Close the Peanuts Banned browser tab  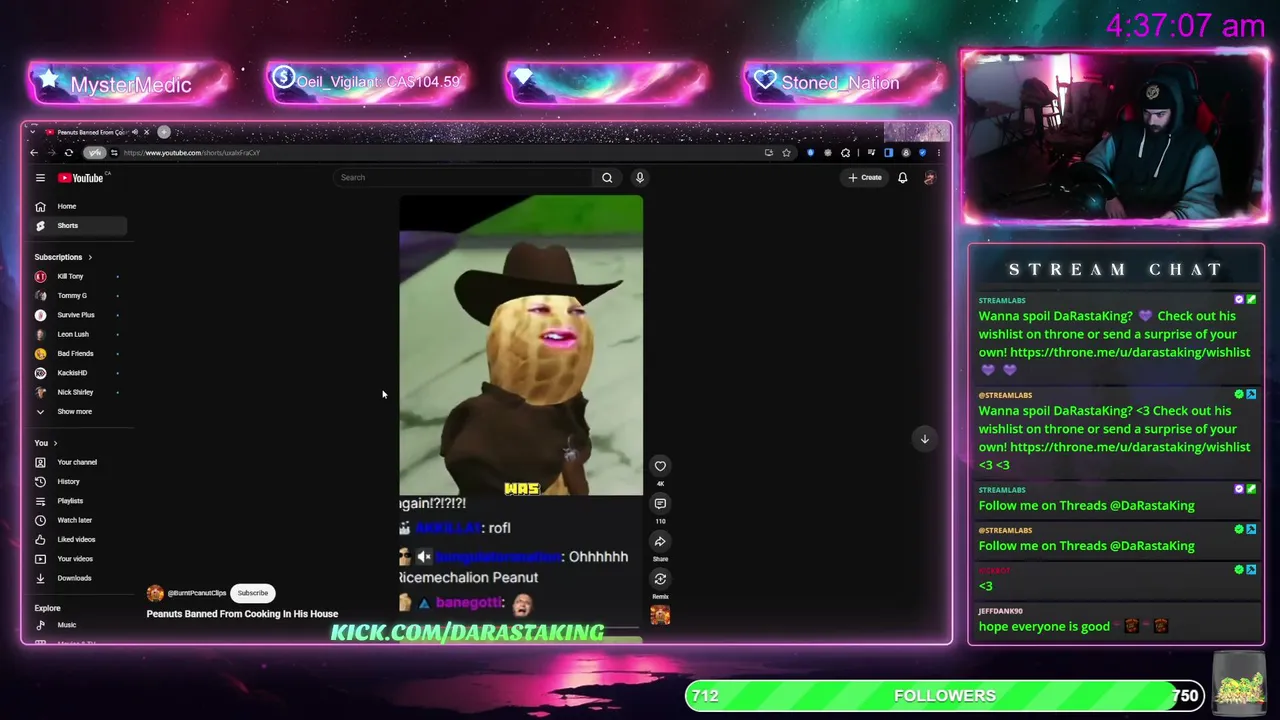[x=146, y=132]
